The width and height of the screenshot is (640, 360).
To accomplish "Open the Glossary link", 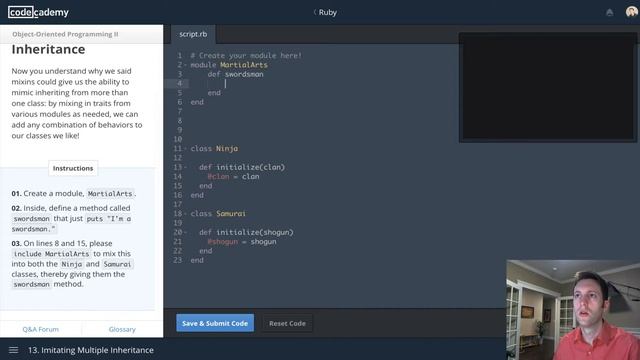I will pos(122,329).
